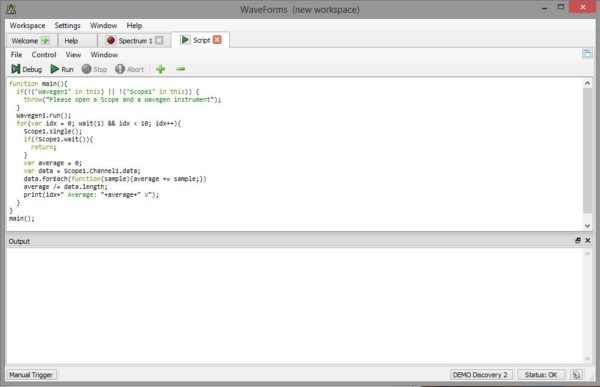The width and height of the screenshot is (600, 387).
Task: Click the Output panel title
Action: (x=19, y=242)
